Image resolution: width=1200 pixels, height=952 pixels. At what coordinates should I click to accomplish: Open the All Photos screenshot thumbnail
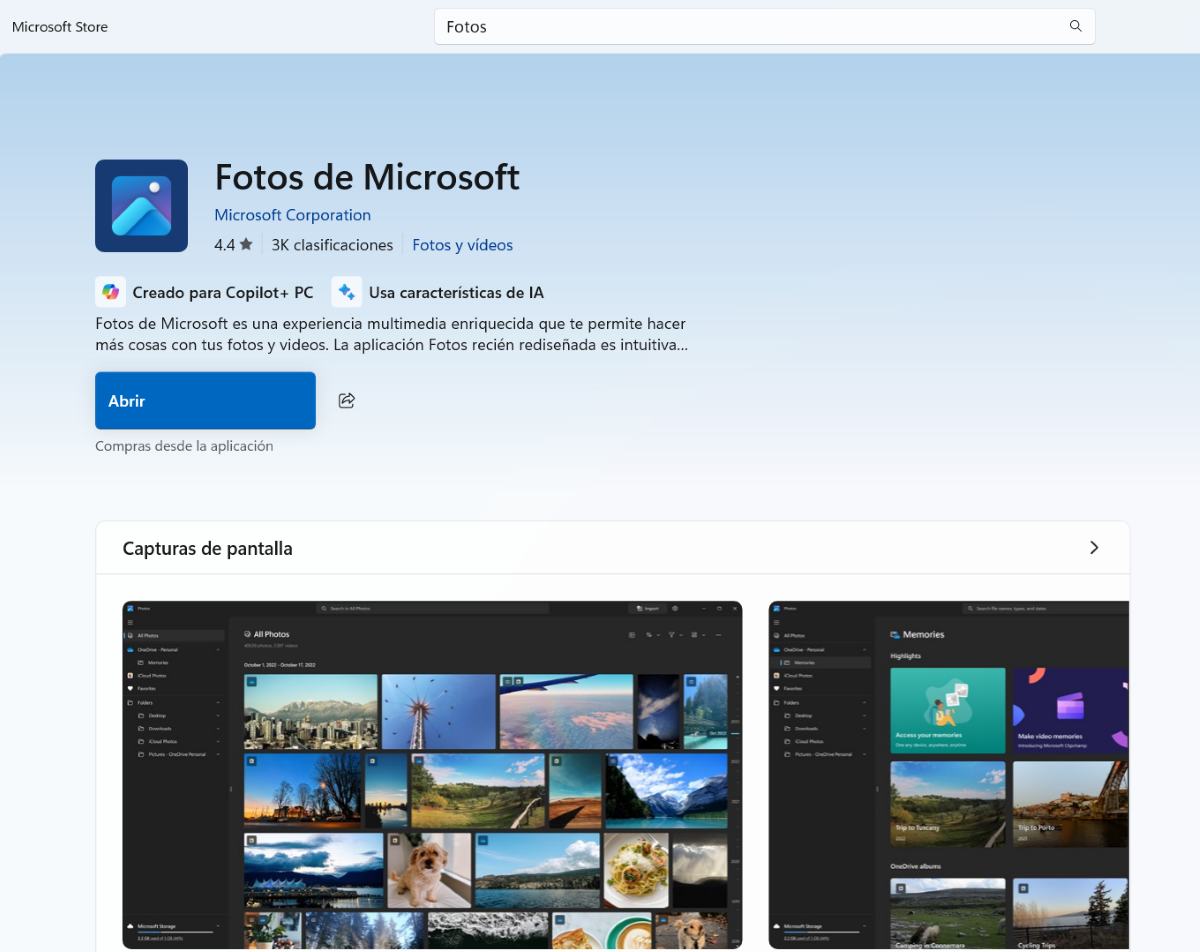coord(432,774)
